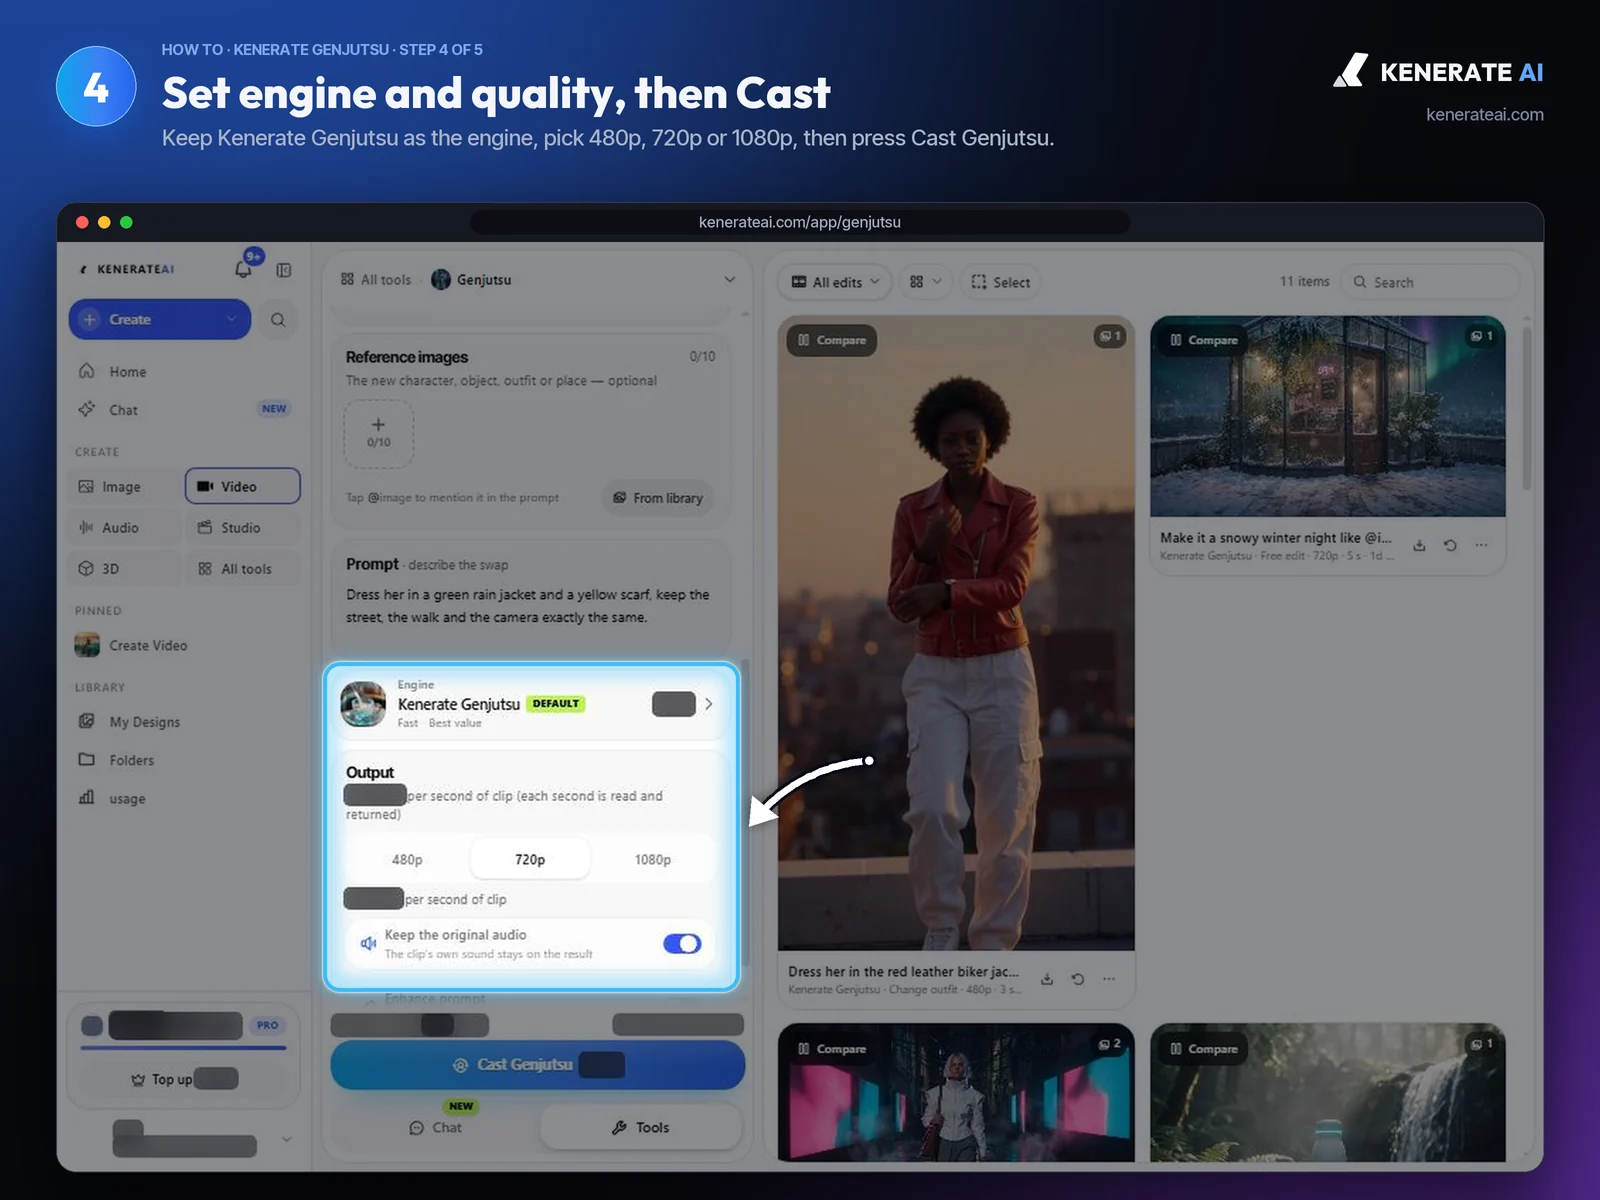Click the edits Search field
This screenshot has height=1200, width=1600.
(x=1429, y=282)
